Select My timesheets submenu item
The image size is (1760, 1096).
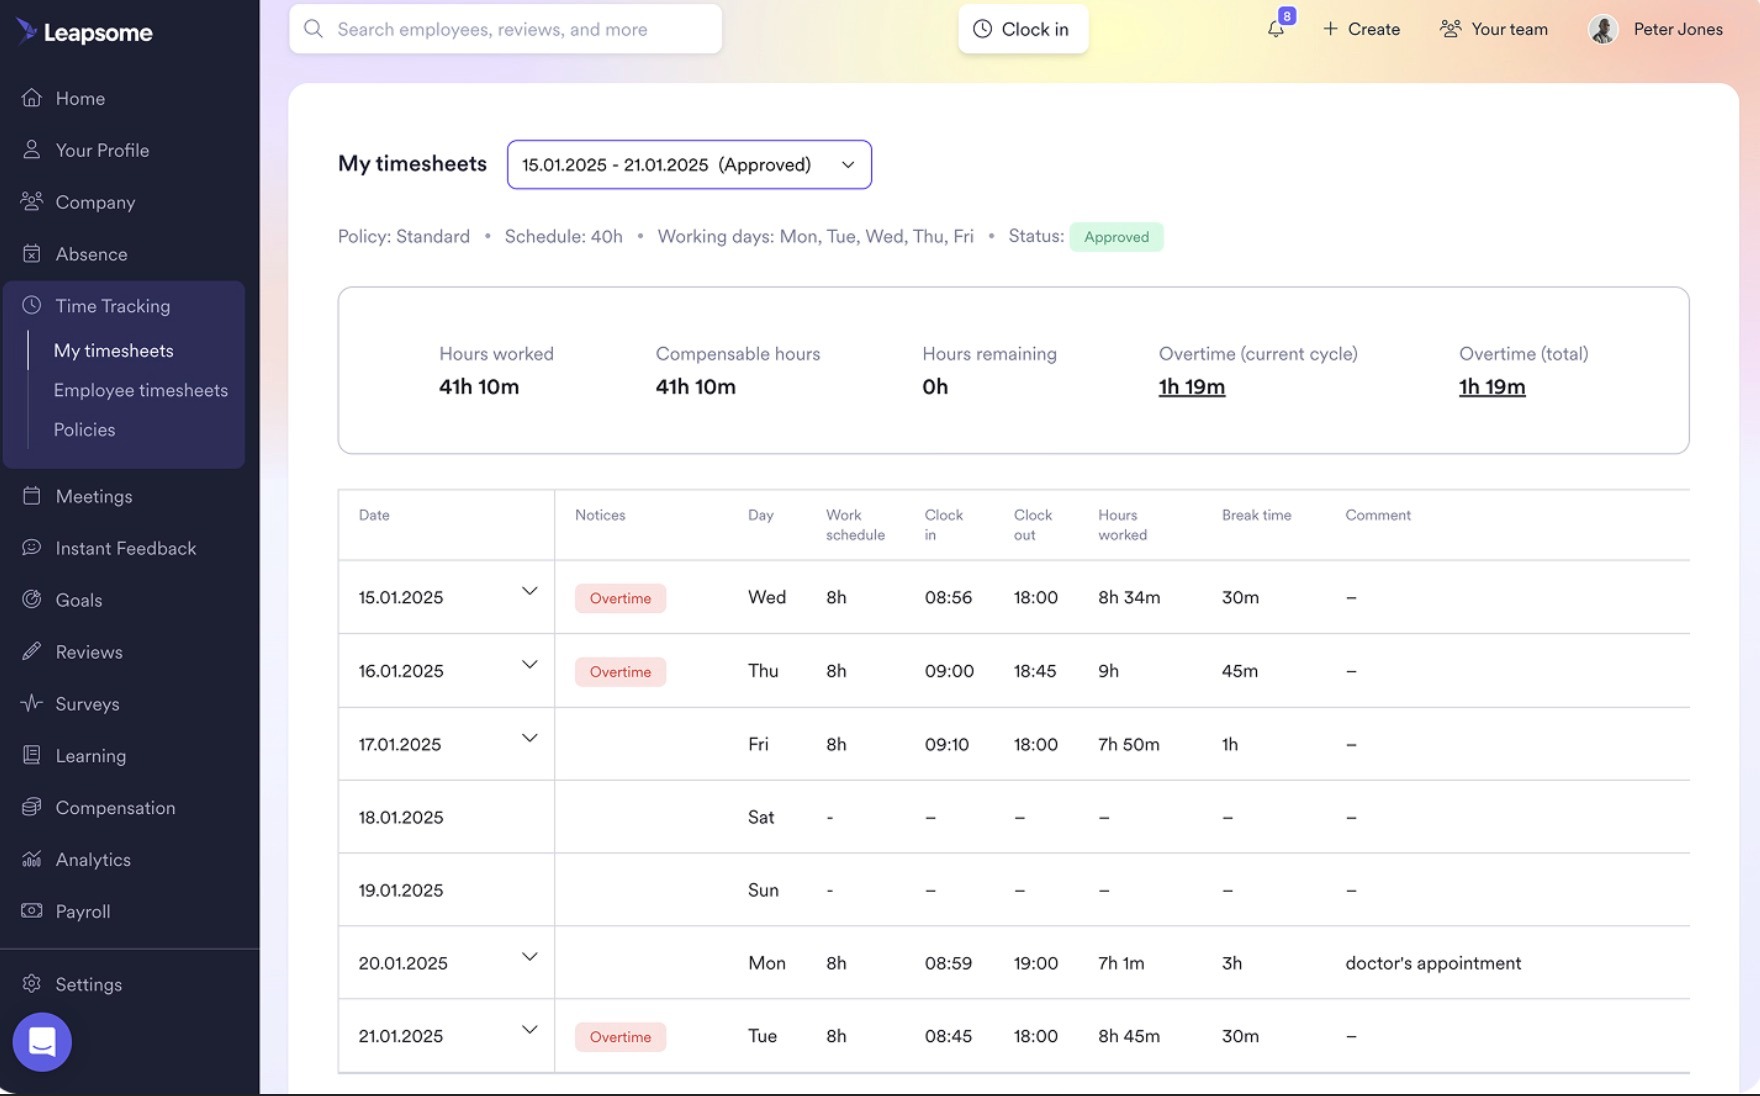[113, 351]
